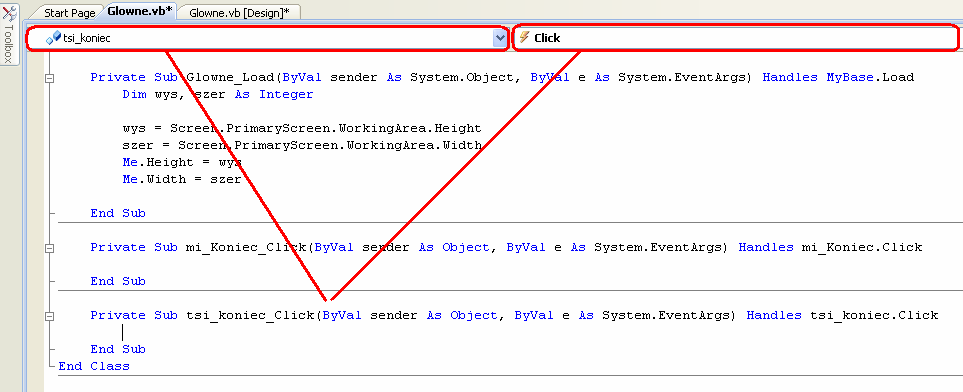
Task: Click 'End Sub' of mi_Koniec_Click
Action: (x=118, y=281)
